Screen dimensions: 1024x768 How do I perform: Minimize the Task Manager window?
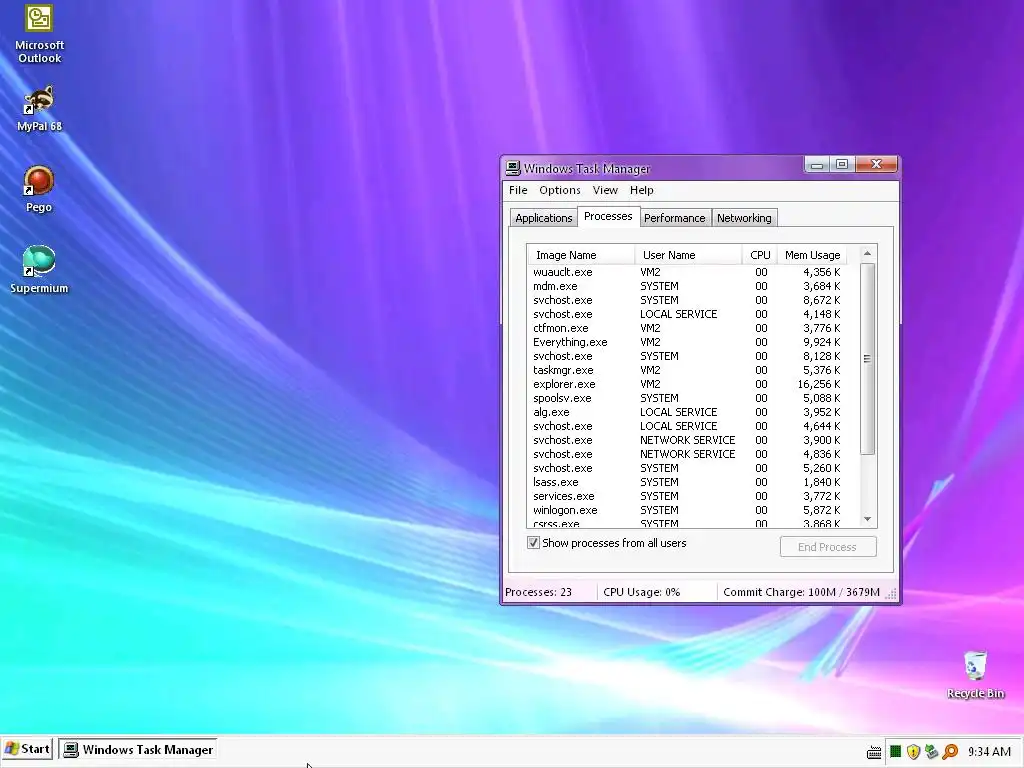click(816, 164)
